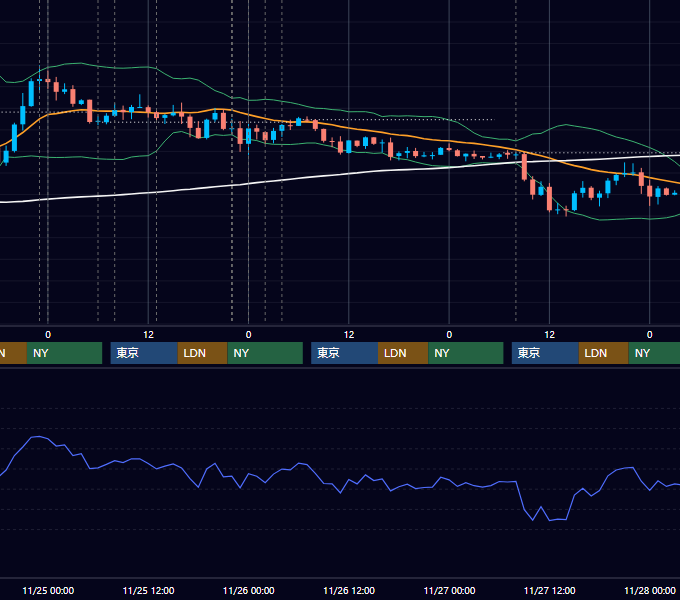Click the 11/27 12:00 date label

[x=549, y=590]
